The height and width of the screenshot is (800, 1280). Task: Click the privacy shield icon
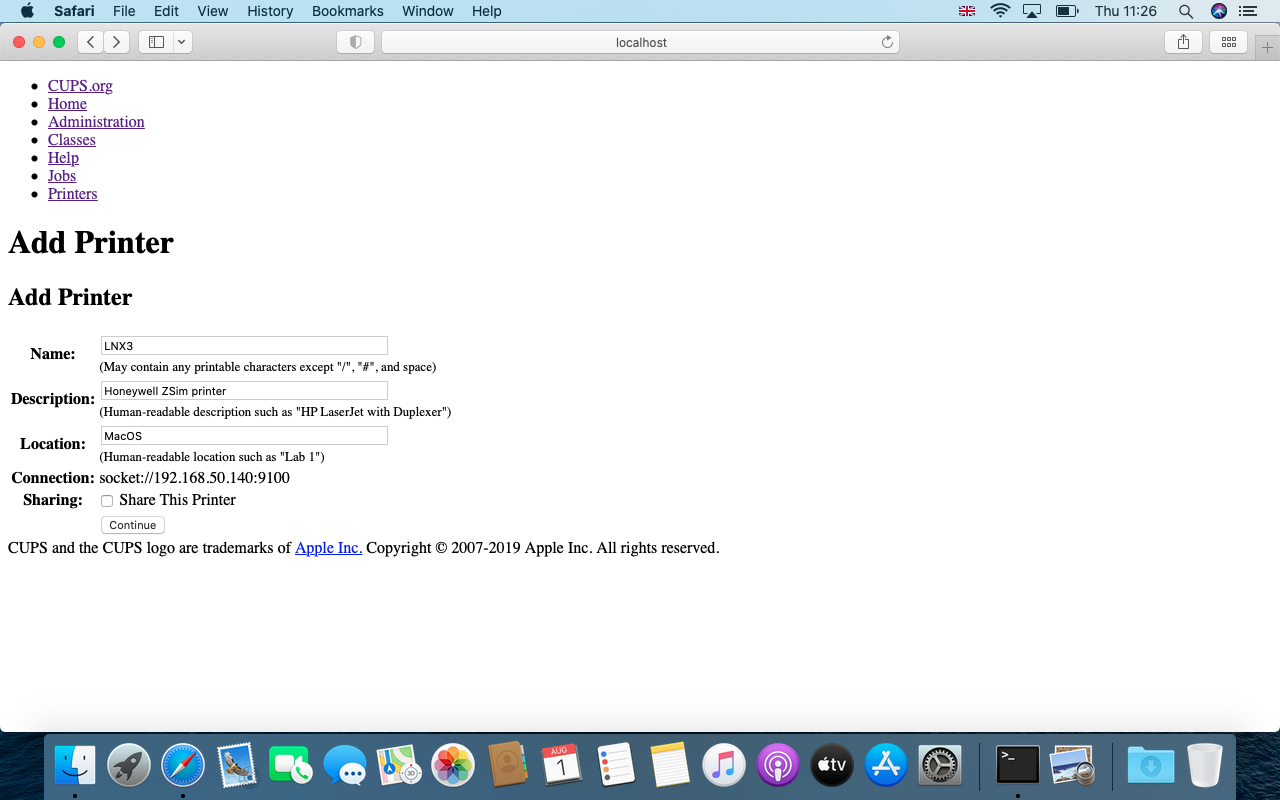point(355,42)
